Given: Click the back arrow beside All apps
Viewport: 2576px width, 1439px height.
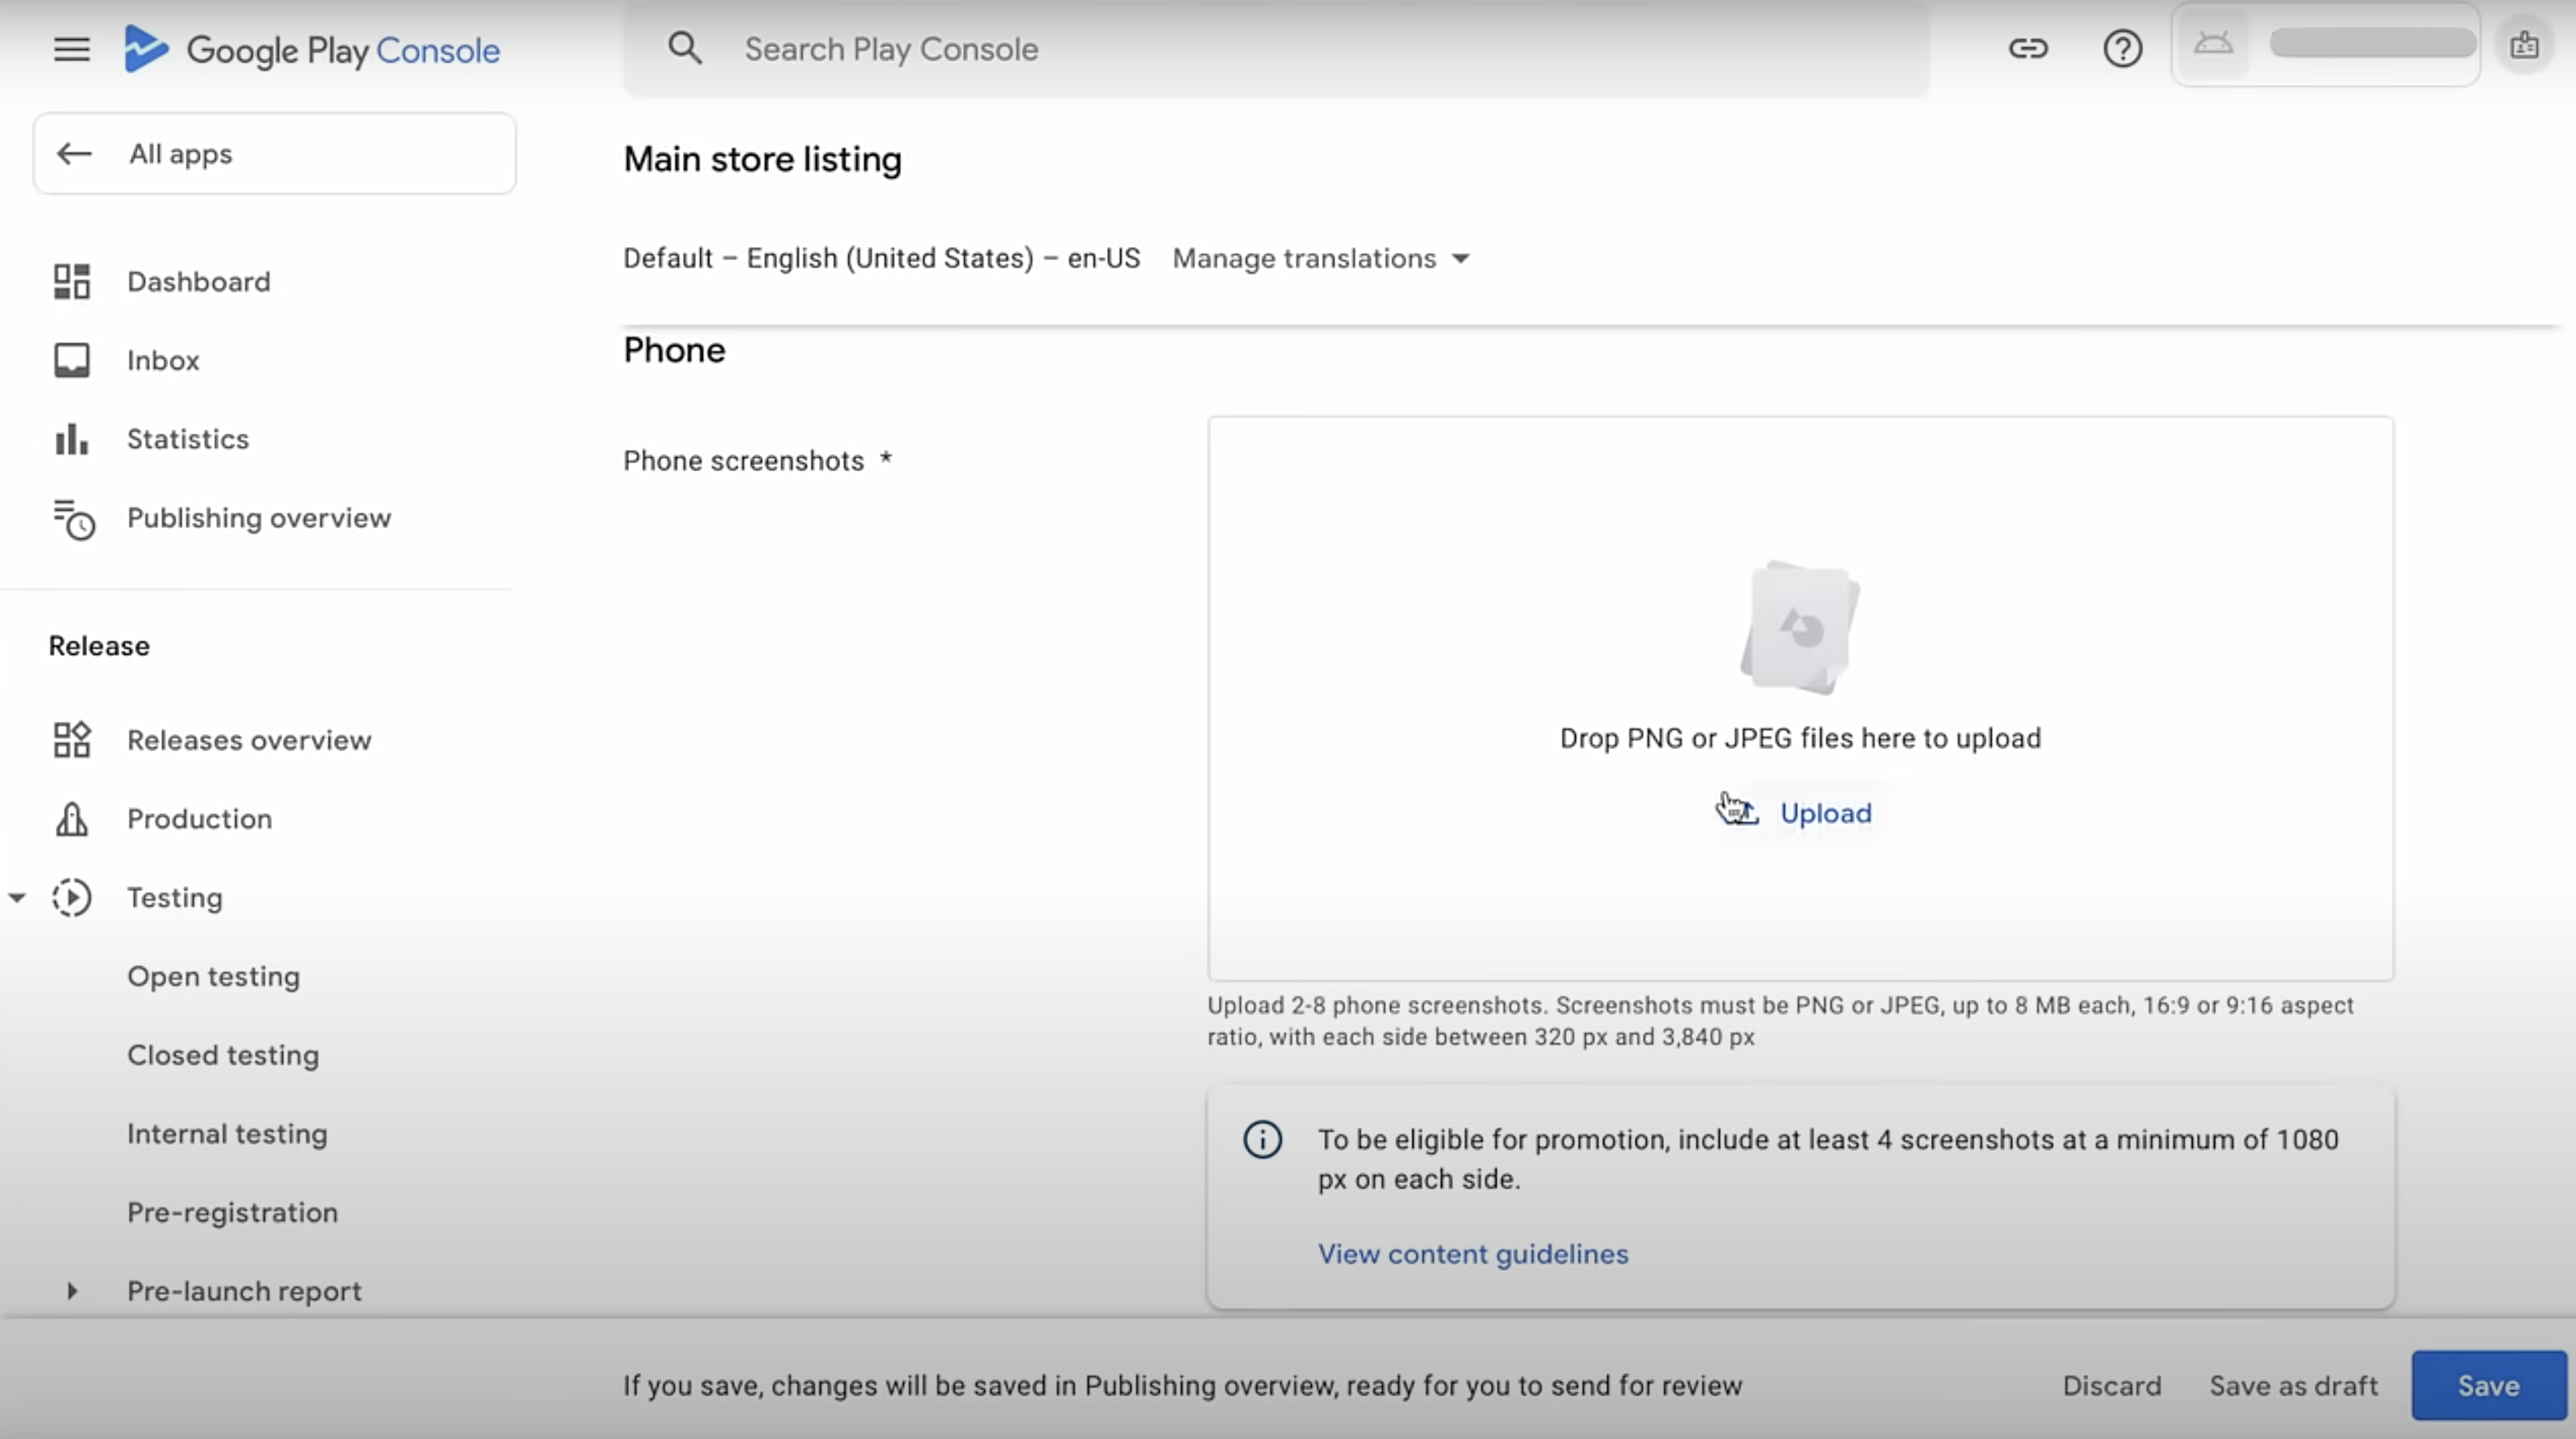Looking at the screenshot, I should point(74,153).
